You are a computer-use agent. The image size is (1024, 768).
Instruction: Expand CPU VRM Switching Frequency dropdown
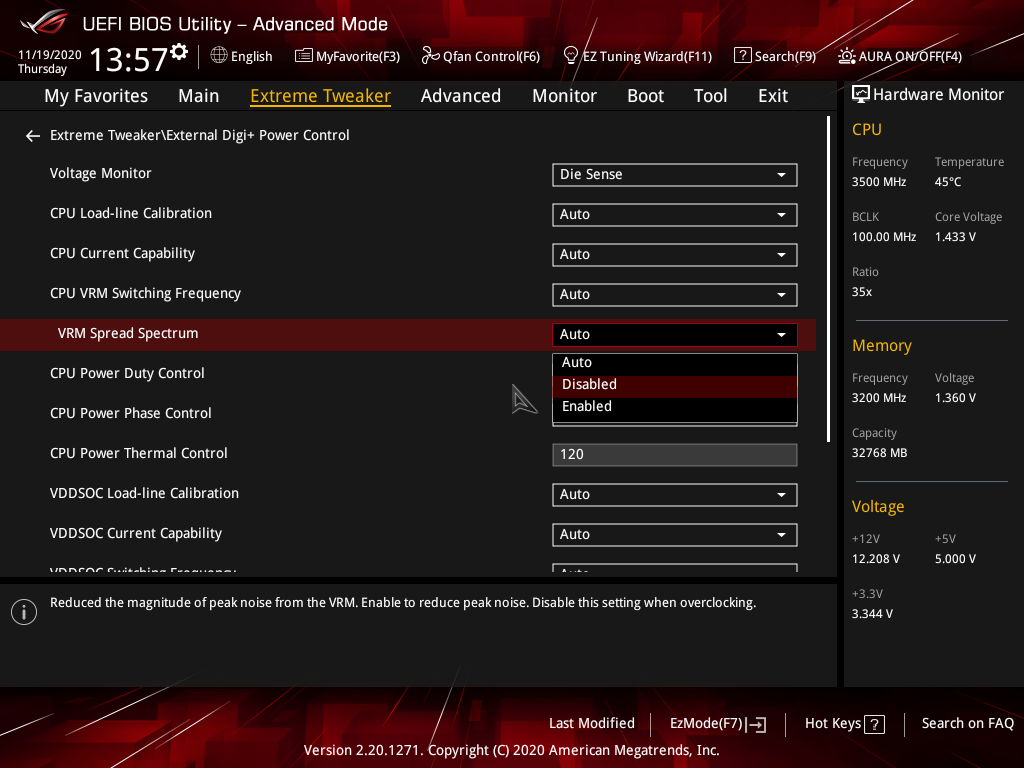[675, 295]
